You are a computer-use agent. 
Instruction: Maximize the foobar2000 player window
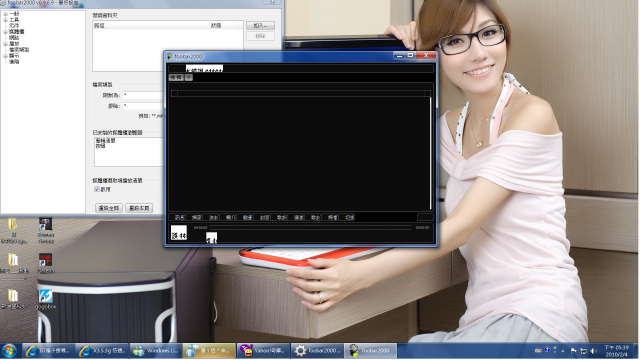411,56
